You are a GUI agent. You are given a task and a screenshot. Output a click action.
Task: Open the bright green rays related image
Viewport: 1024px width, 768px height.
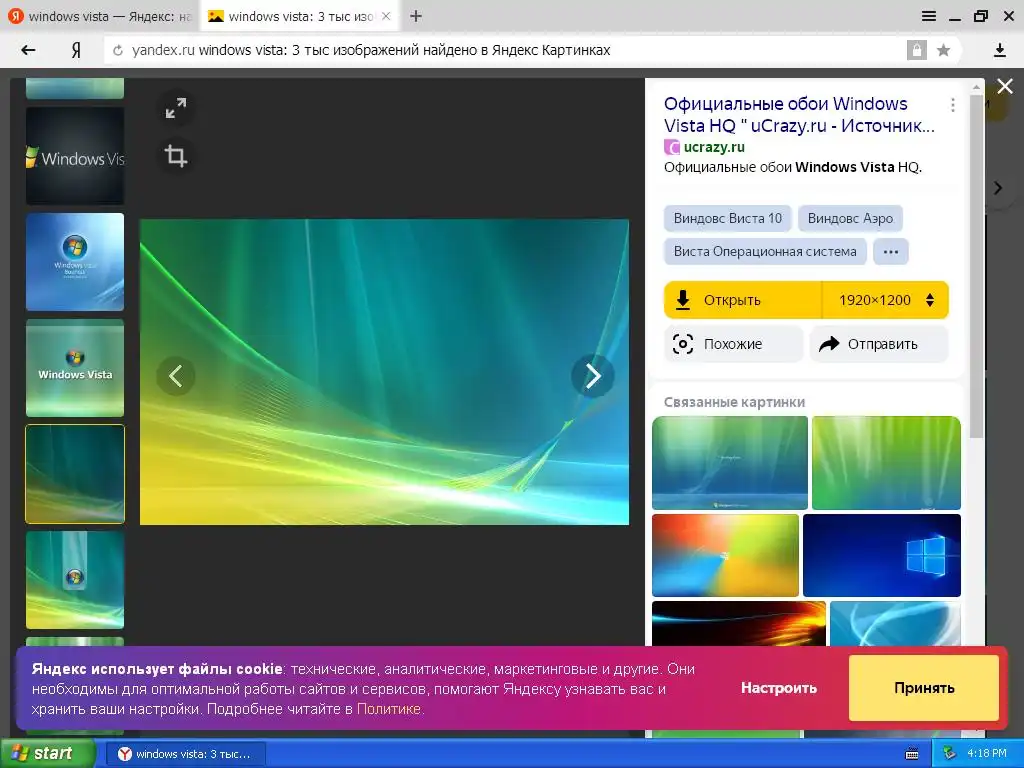point(886,462)
